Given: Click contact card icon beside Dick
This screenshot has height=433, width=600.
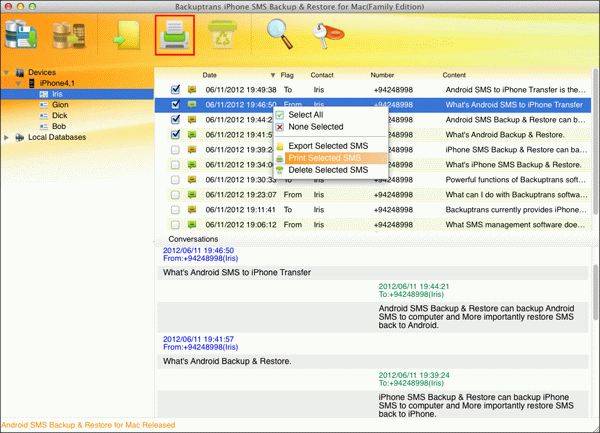Looking at the screenshot, I should click(x=44, y=116).
